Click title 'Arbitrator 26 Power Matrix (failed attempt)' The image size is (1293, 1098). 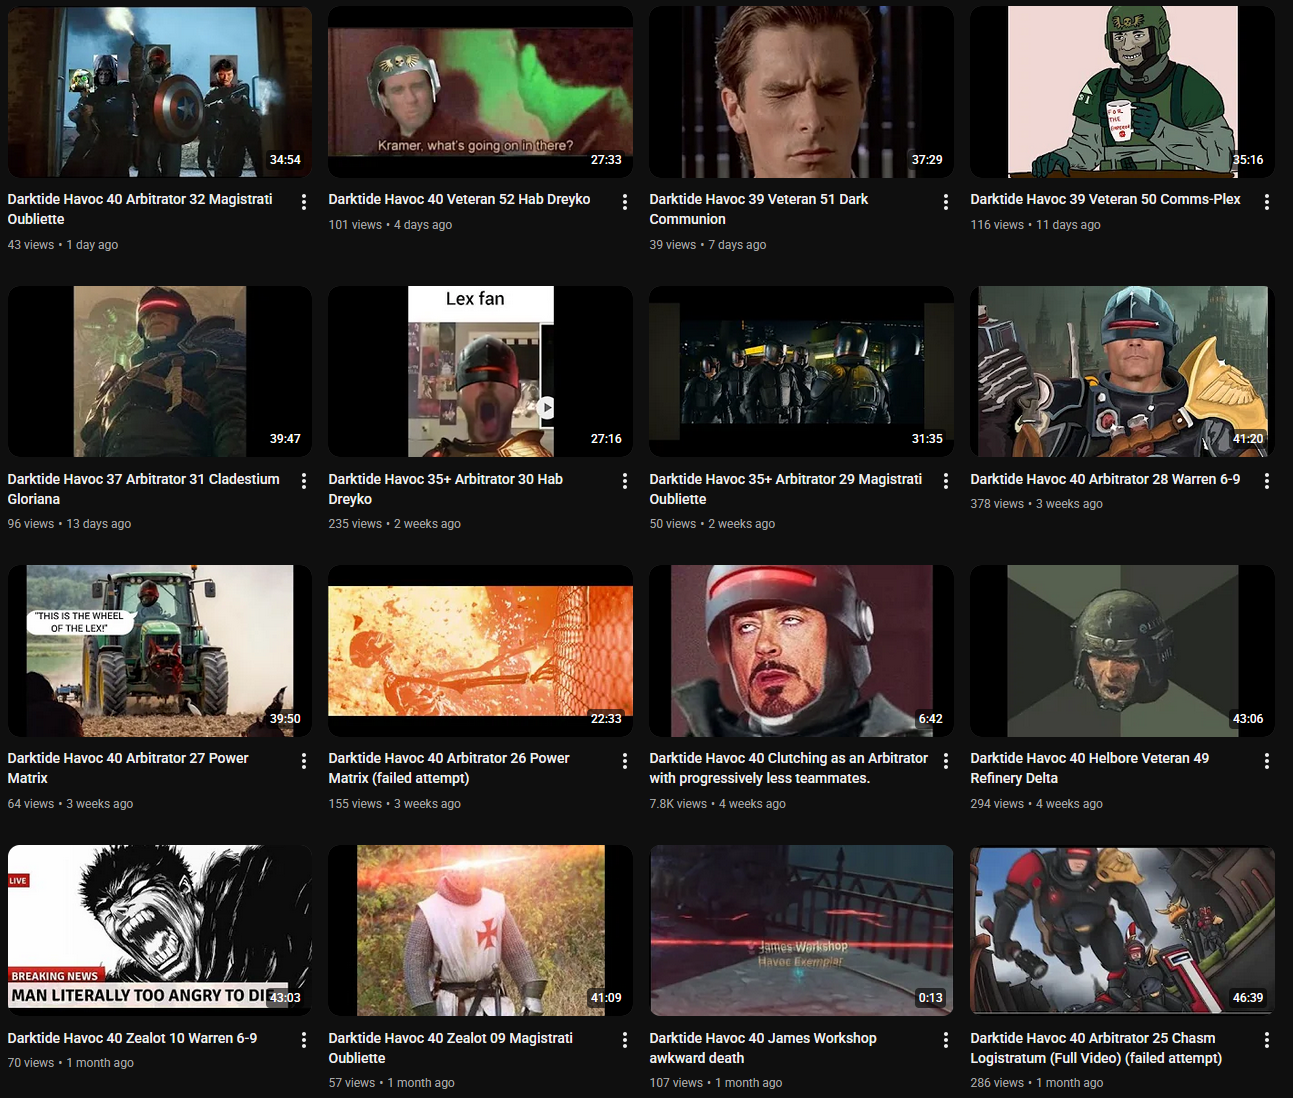pos(449,768)
